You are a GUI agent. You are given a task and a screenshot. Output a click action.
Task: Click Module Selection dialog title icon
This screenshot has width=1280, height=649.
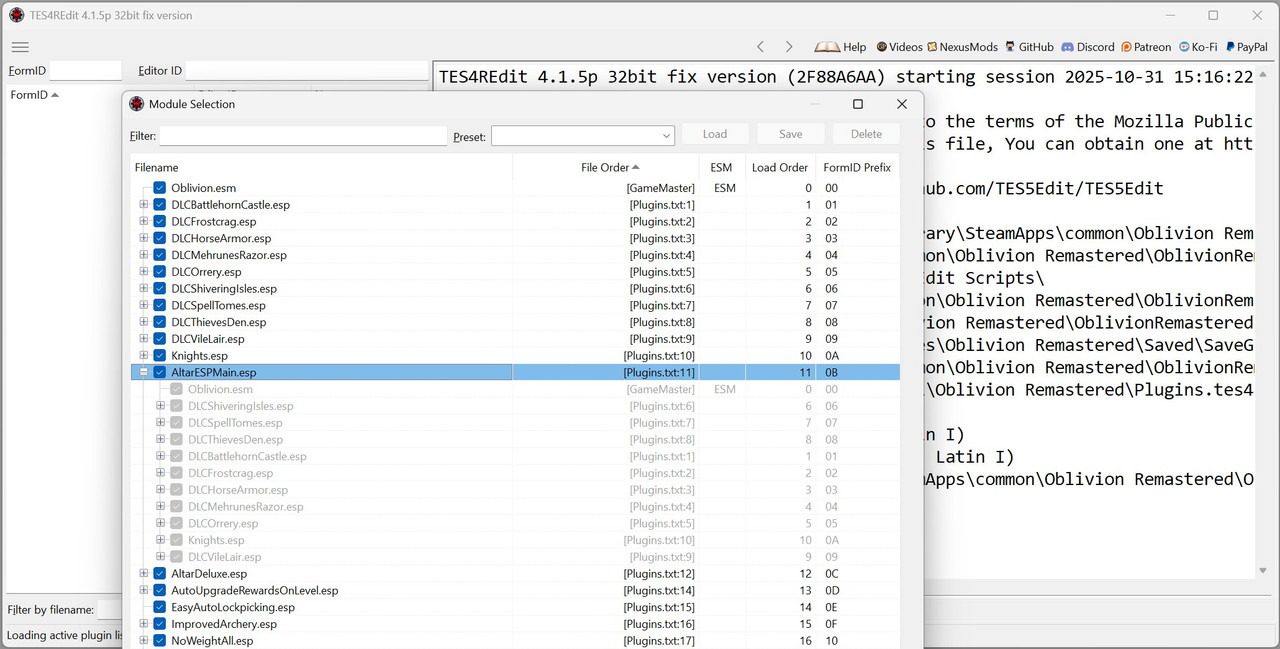(x=137, y=104)
